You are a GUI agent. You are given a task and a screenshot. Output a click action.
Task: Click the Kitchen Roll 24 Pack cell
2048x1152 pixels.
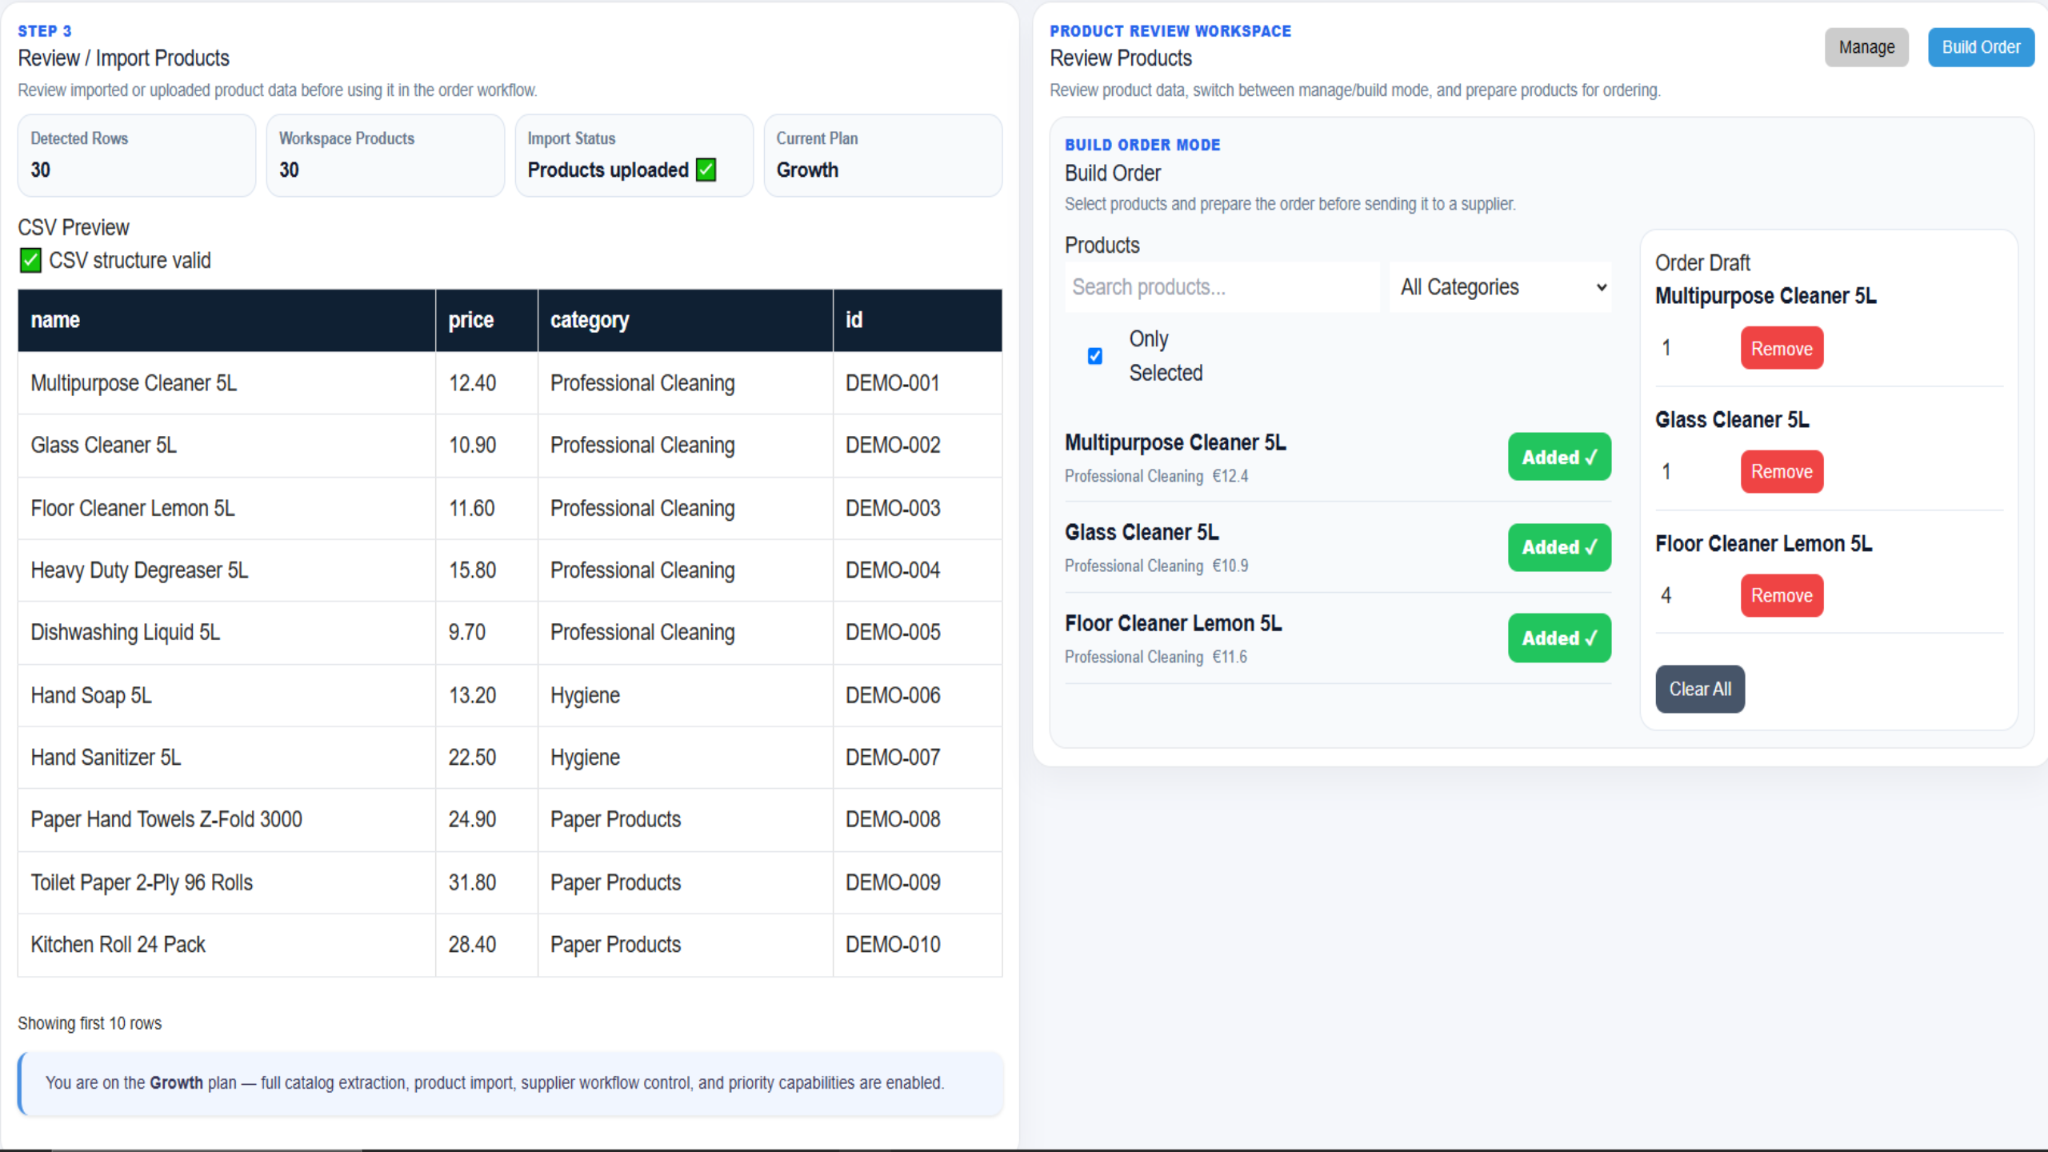(x=227, y=944)
